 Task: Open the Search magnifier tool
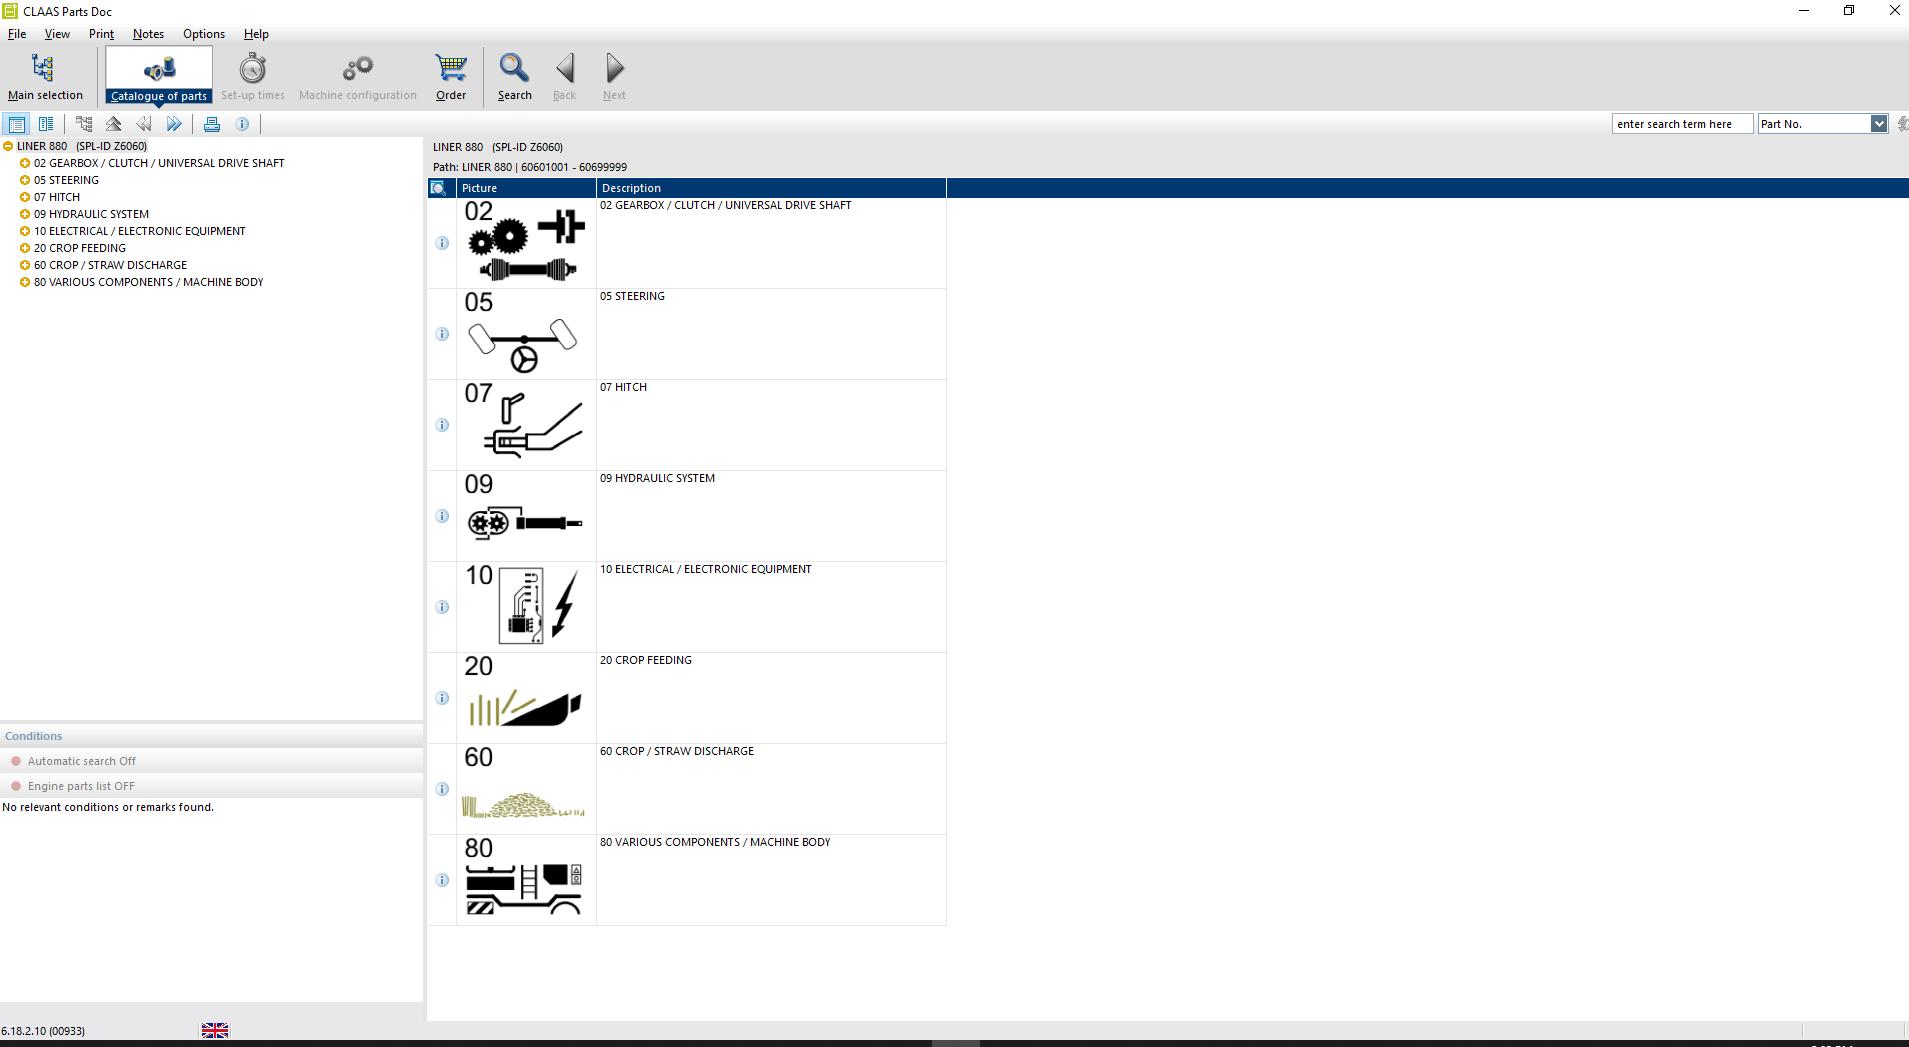click(514, 76)
